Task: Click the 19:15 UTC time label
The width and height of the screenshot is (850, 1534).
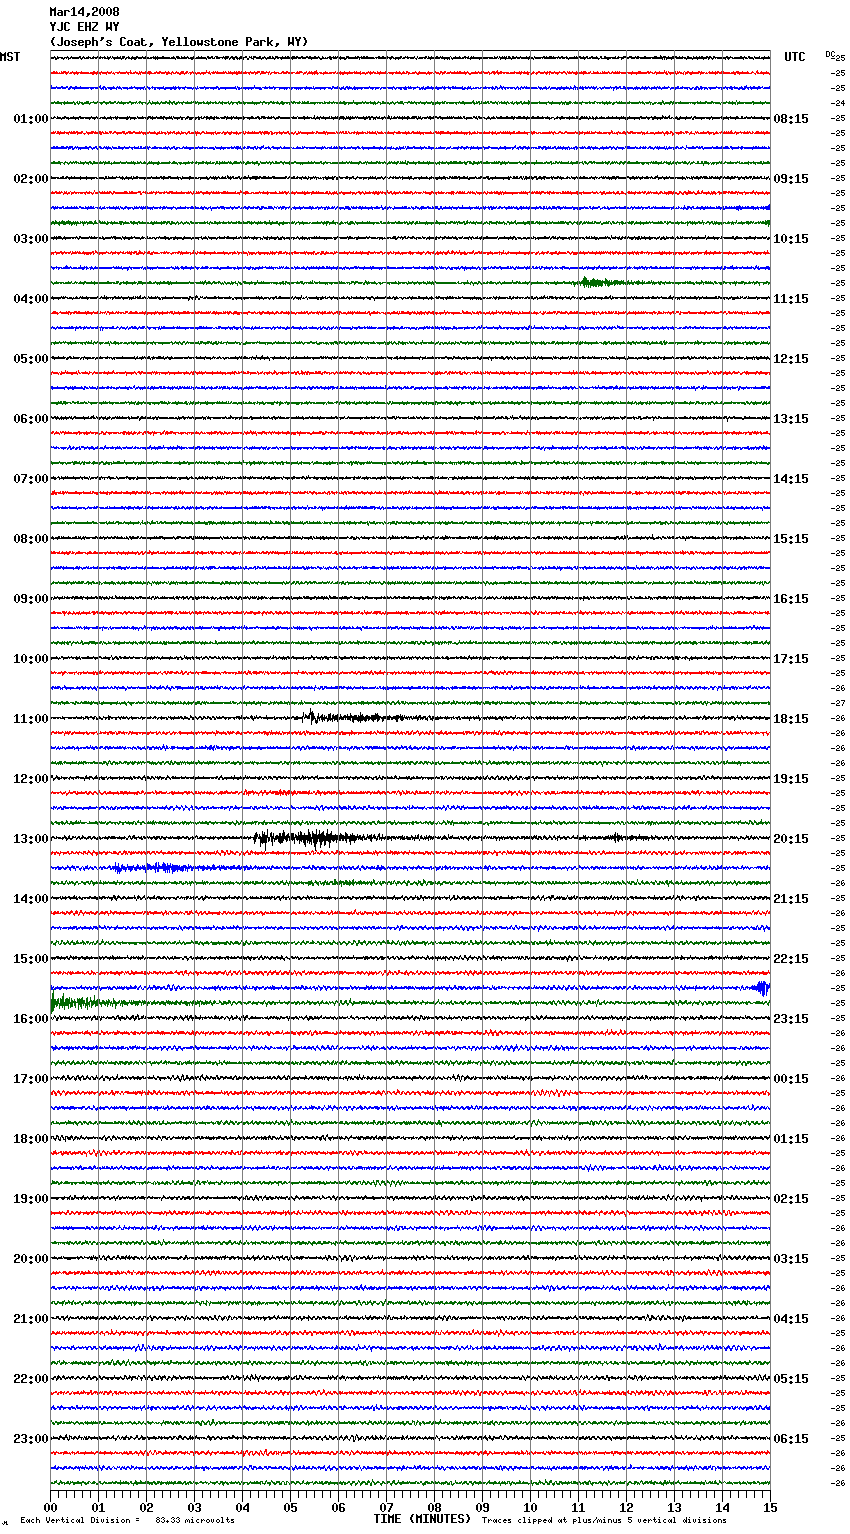Action: (x=791, y=779)
